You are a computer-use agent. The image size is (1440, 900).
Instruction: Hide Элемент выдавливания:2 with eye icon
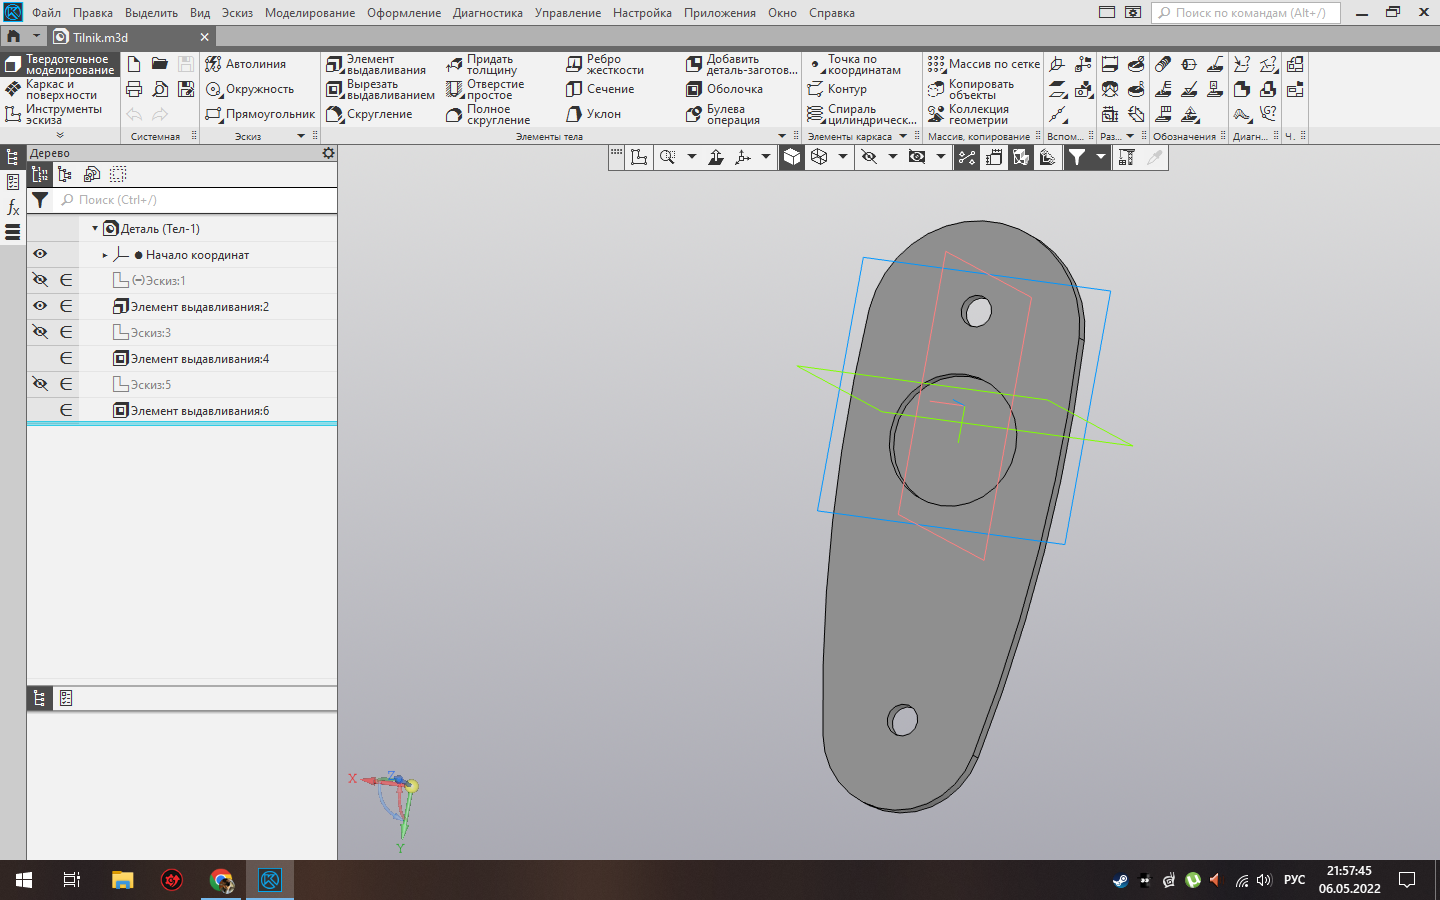40,306
